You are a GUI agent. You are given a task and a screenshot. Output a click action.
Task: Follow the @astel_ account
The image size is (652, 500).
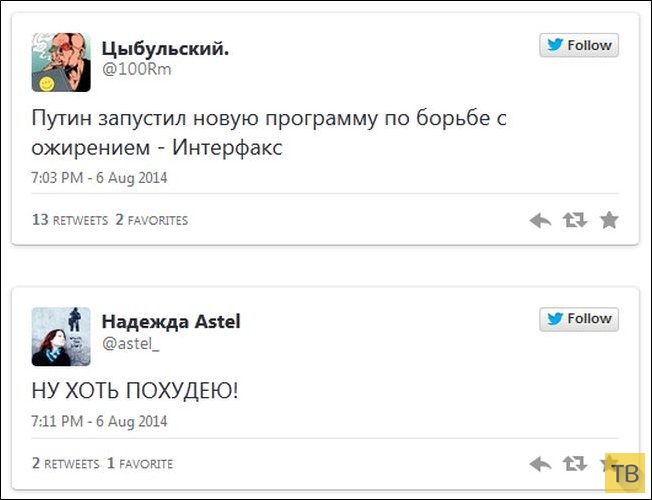coord(579,319)
